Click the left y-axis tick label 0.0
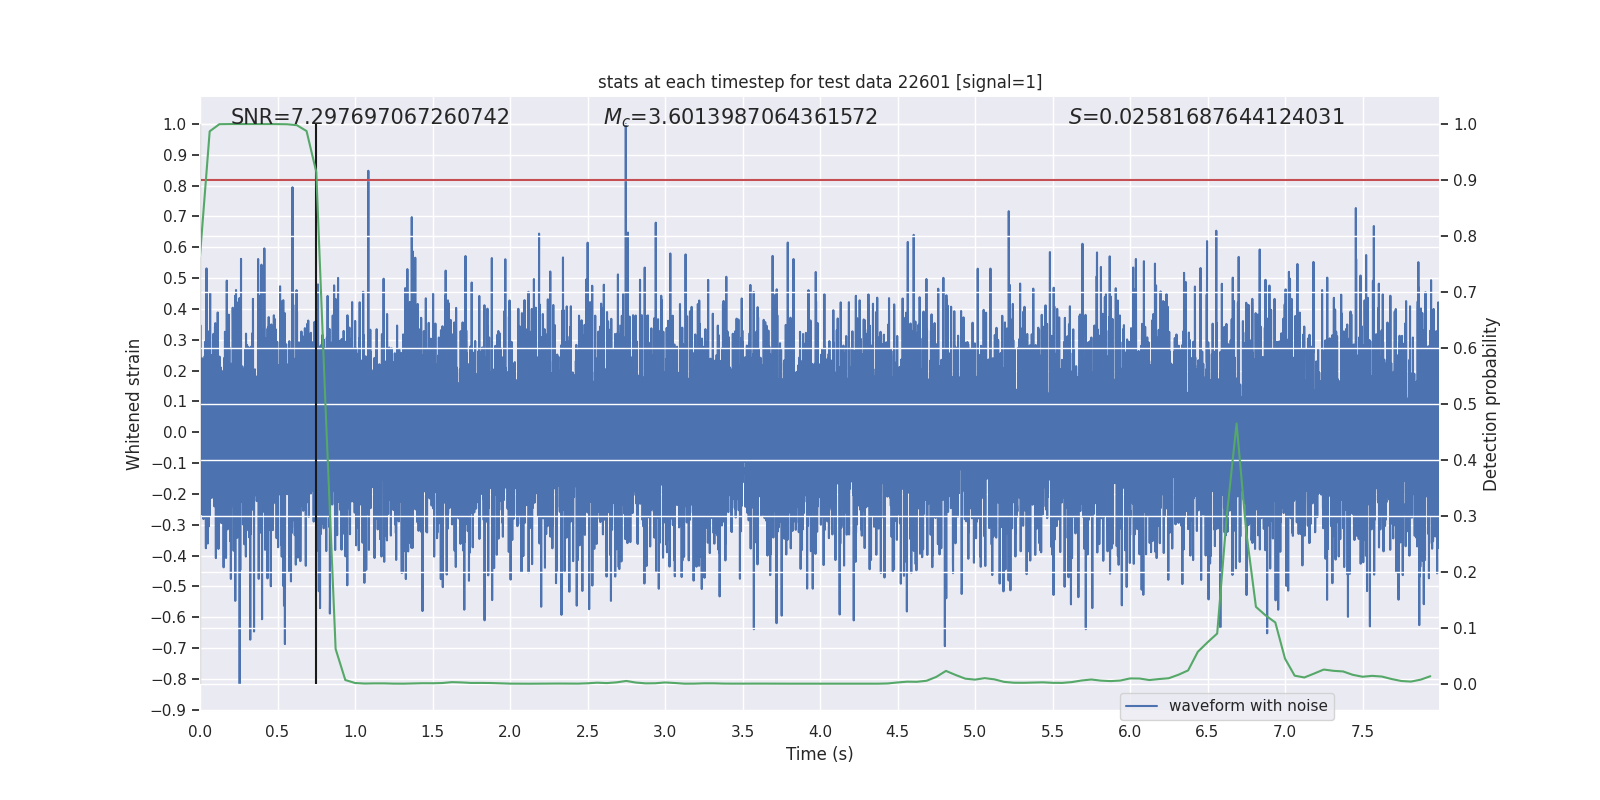Screen dimensions: 1600x800 175,432
